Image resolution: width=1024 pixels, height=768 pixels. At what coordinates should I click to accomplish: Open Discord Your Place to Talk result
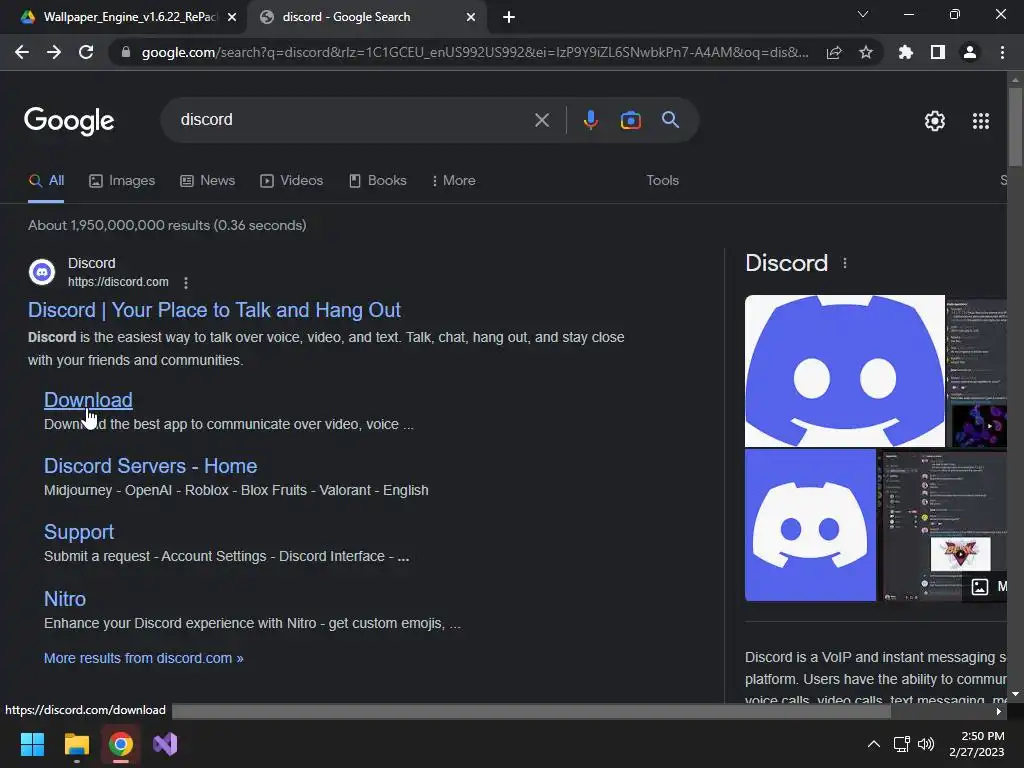214,310
